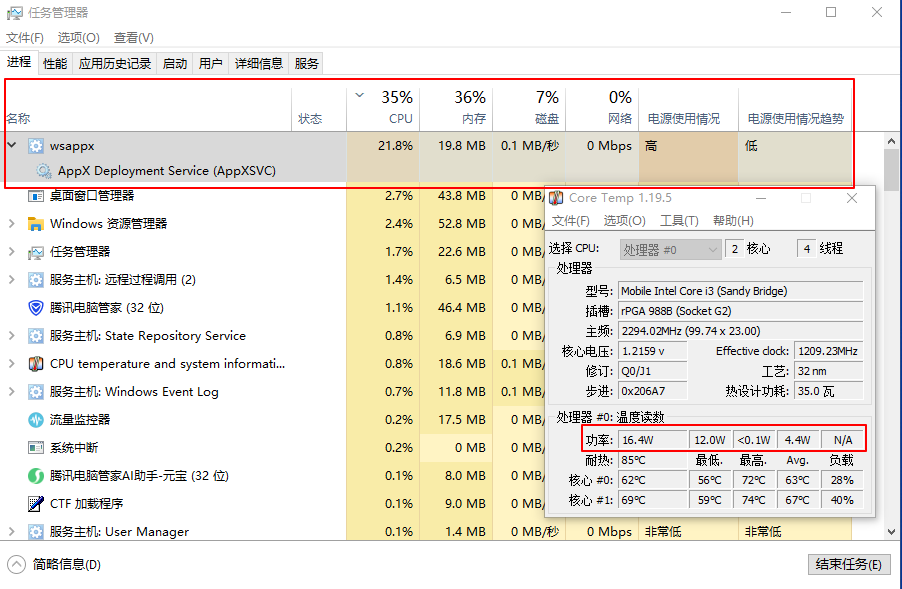The width and height of the screenshot is (902, 589).
Task: Collapse the wsappx process group
Action: (x=12, y=145)
